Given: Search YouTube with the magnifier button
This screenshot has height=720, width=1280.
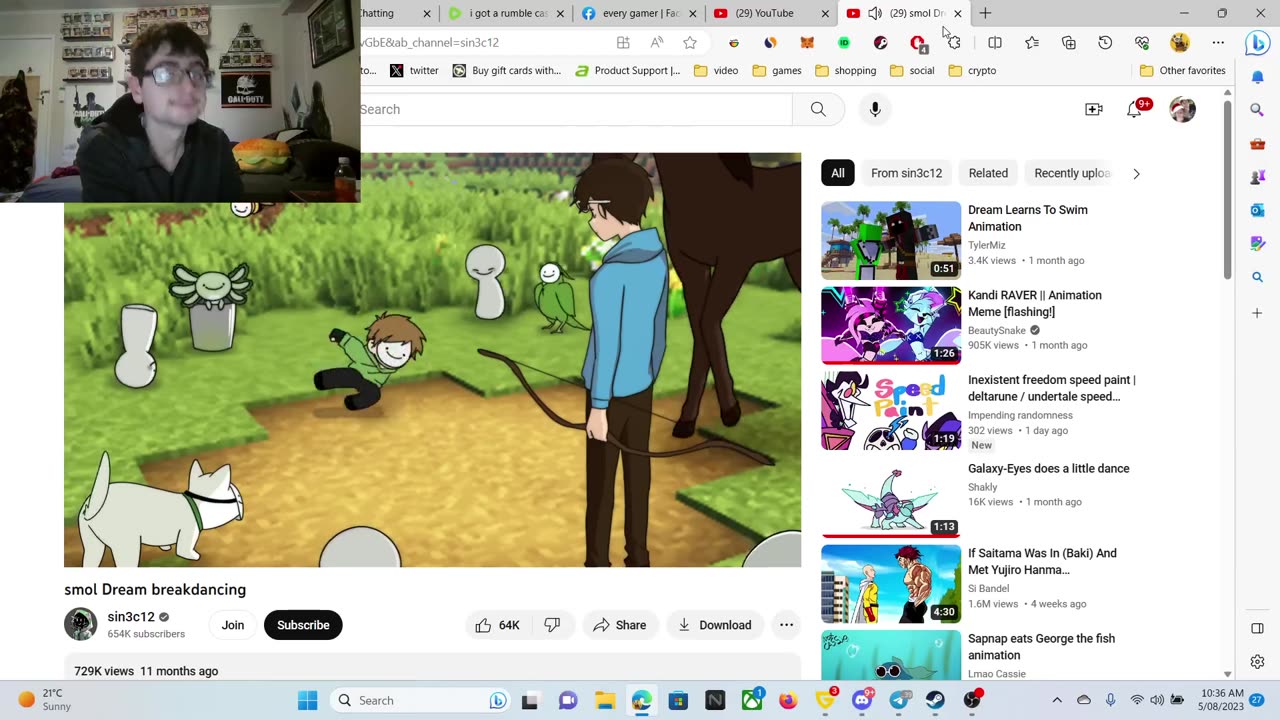Looking at the screenshot, I should (x=818, y=109).
